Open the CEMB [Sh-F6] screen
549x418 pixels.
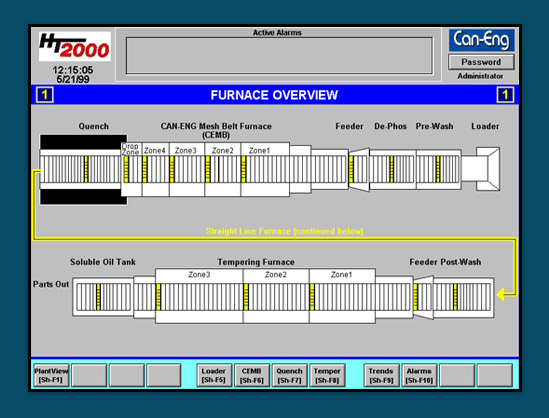(x=251, y=375)
